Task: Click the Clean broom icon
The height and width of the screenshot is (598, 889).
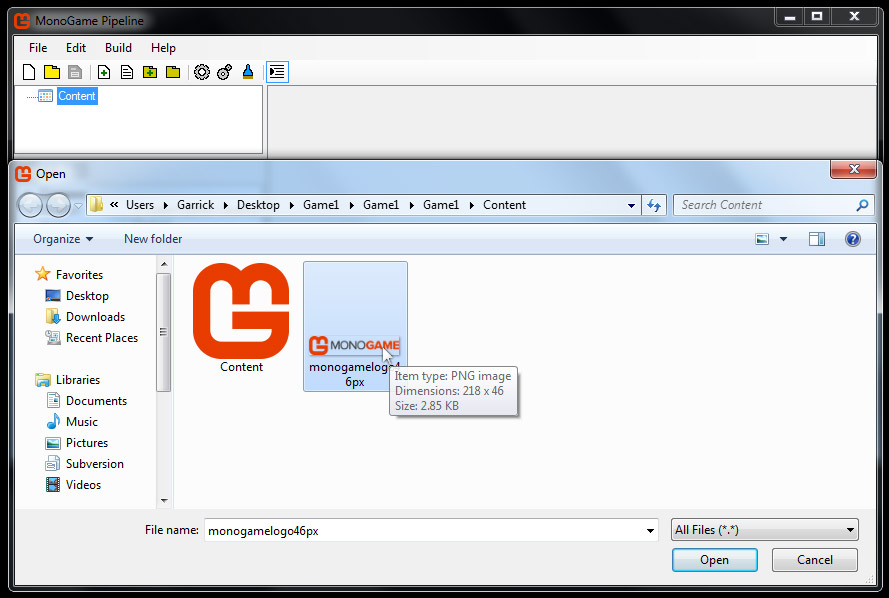Action: pos(248,72)
